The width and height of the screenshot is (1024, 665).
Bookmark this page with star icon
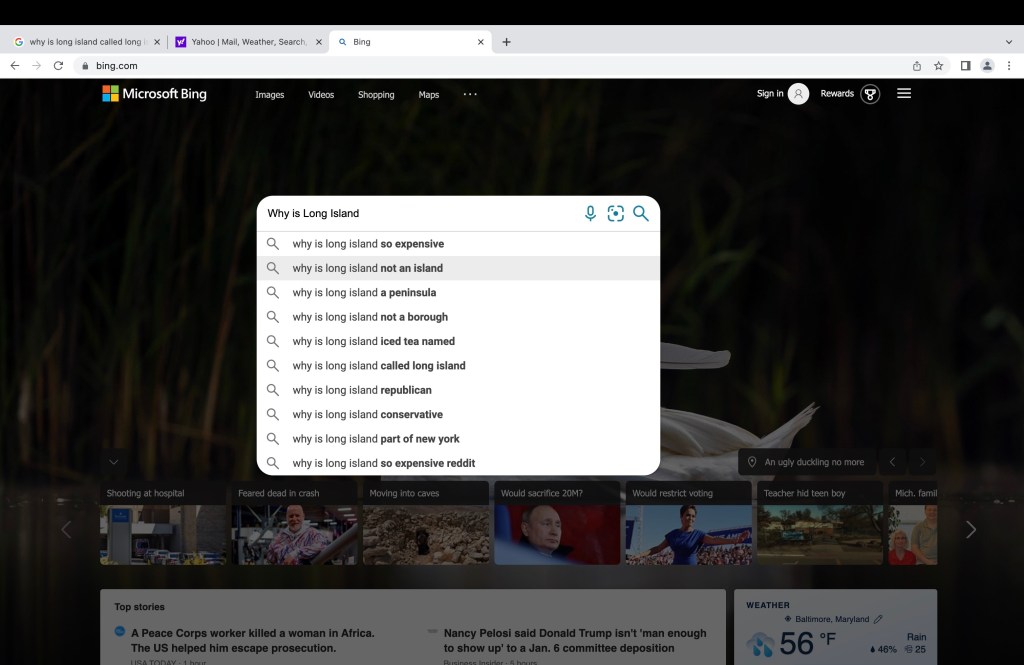(x=939, y=66)
